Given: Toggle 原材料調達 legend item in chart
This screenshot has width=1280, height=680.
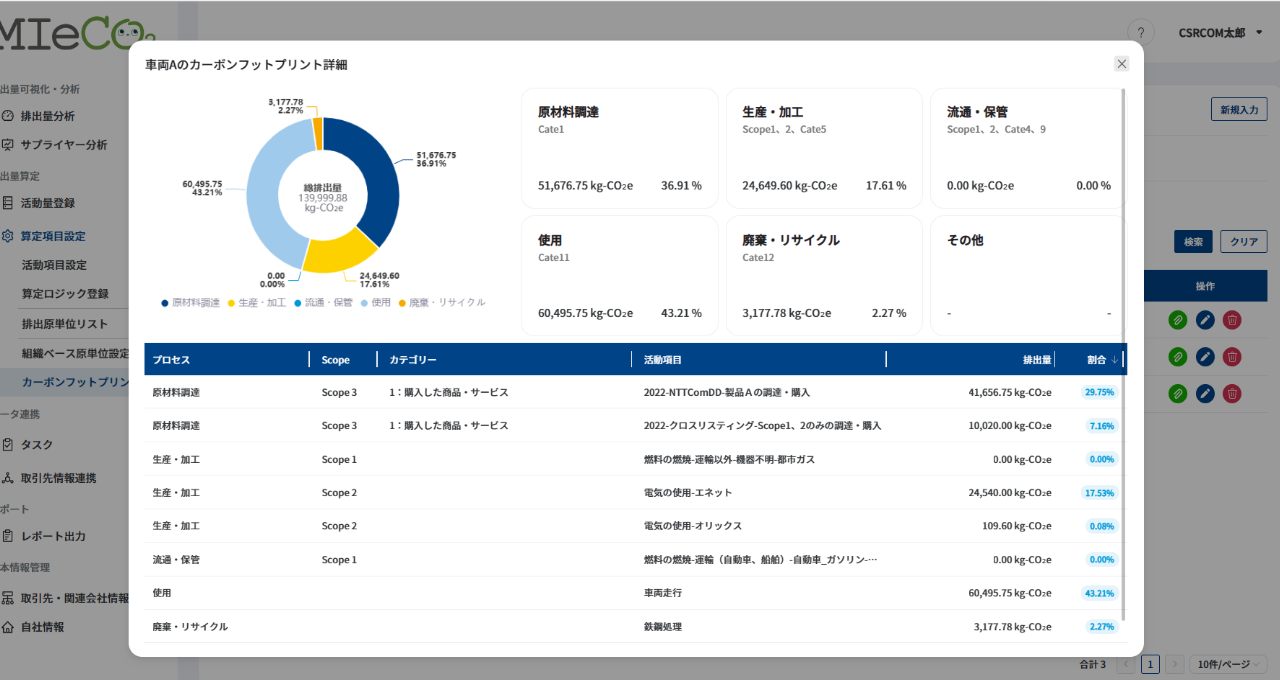Looking at the screenshot, I should [190, 302].
